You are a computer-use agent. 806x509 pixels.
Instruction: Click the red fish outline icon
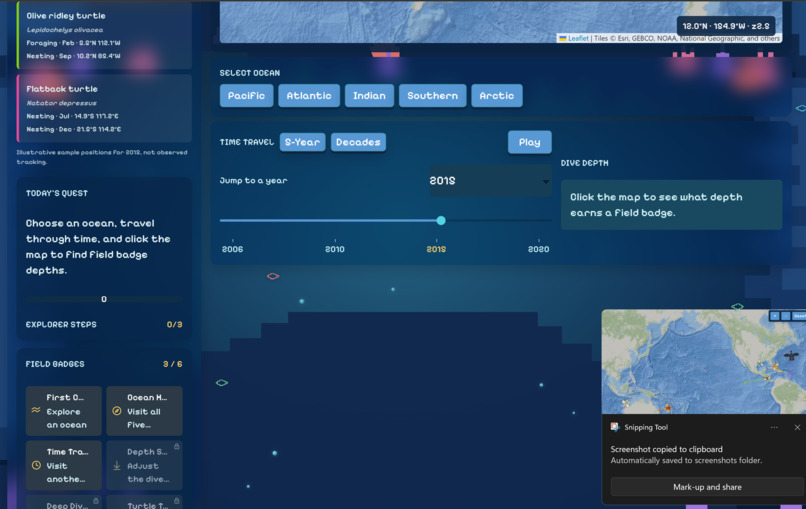click(273, 277)
